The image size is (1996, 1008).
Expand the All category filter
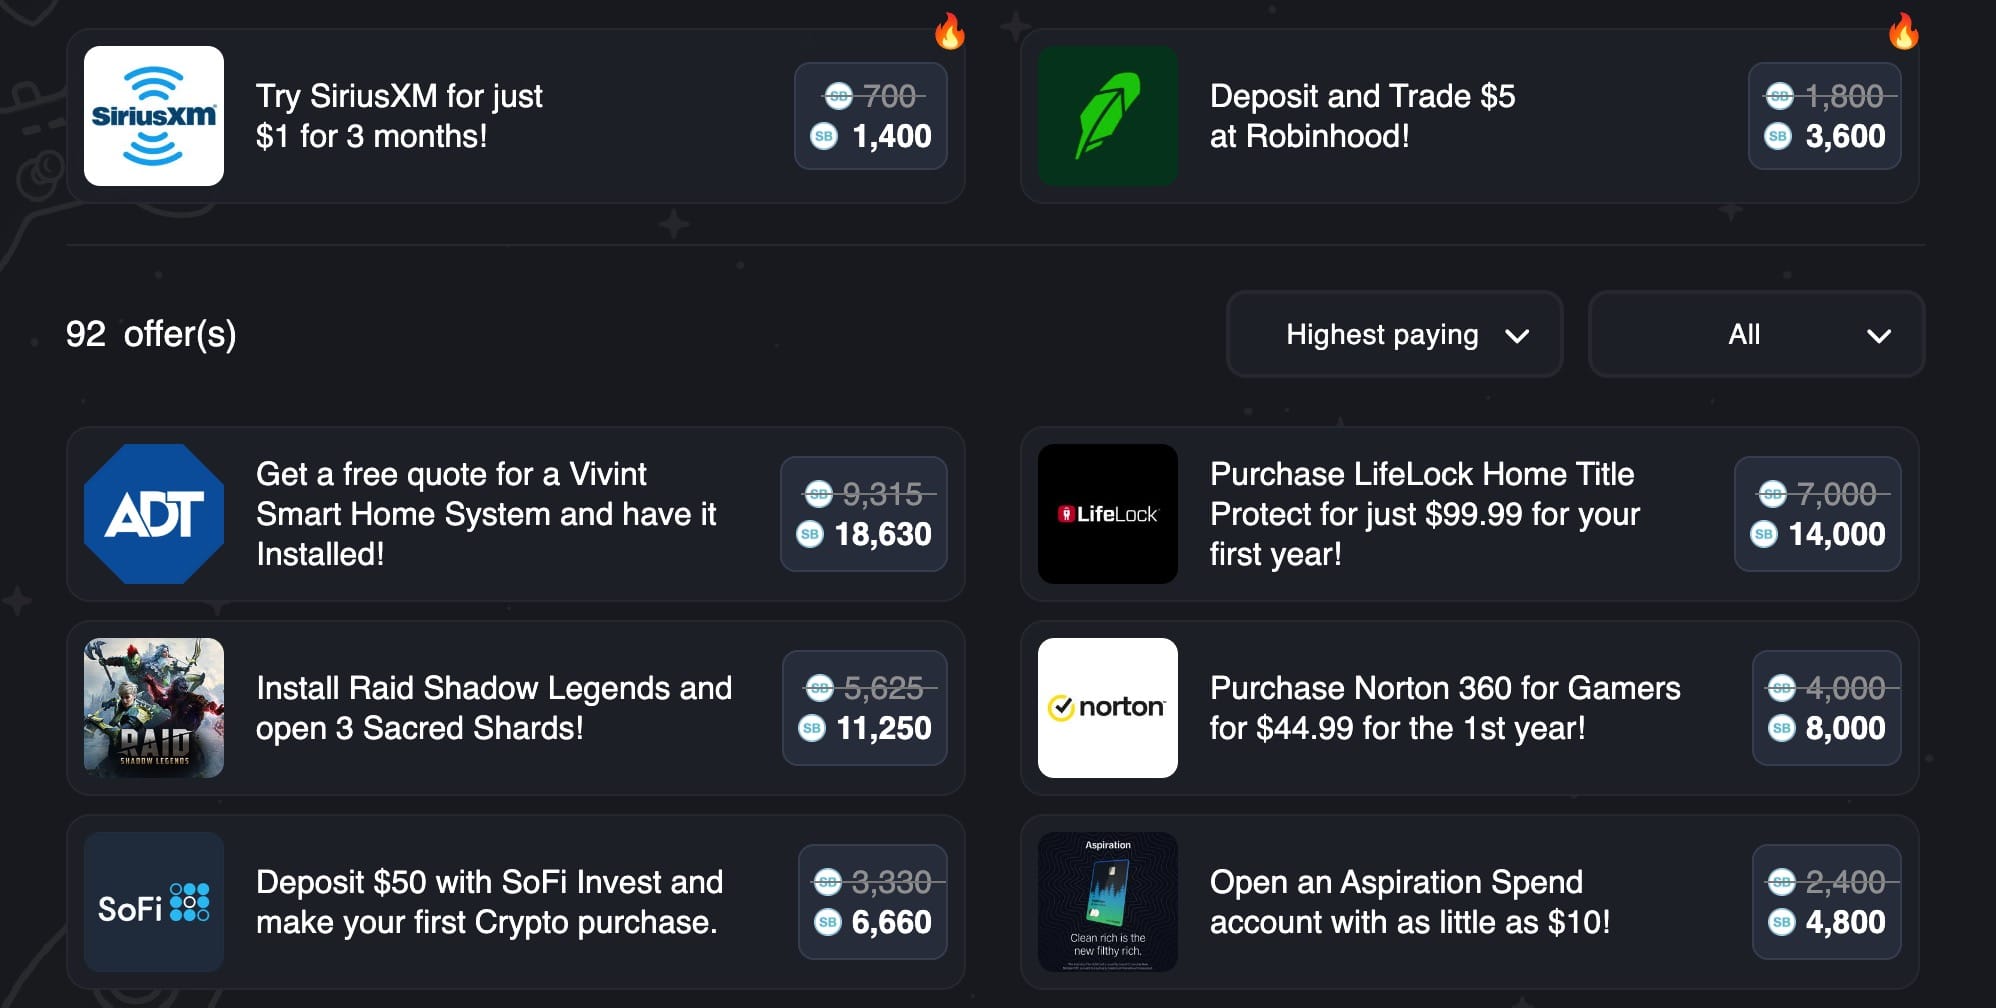click(1755, 334)
